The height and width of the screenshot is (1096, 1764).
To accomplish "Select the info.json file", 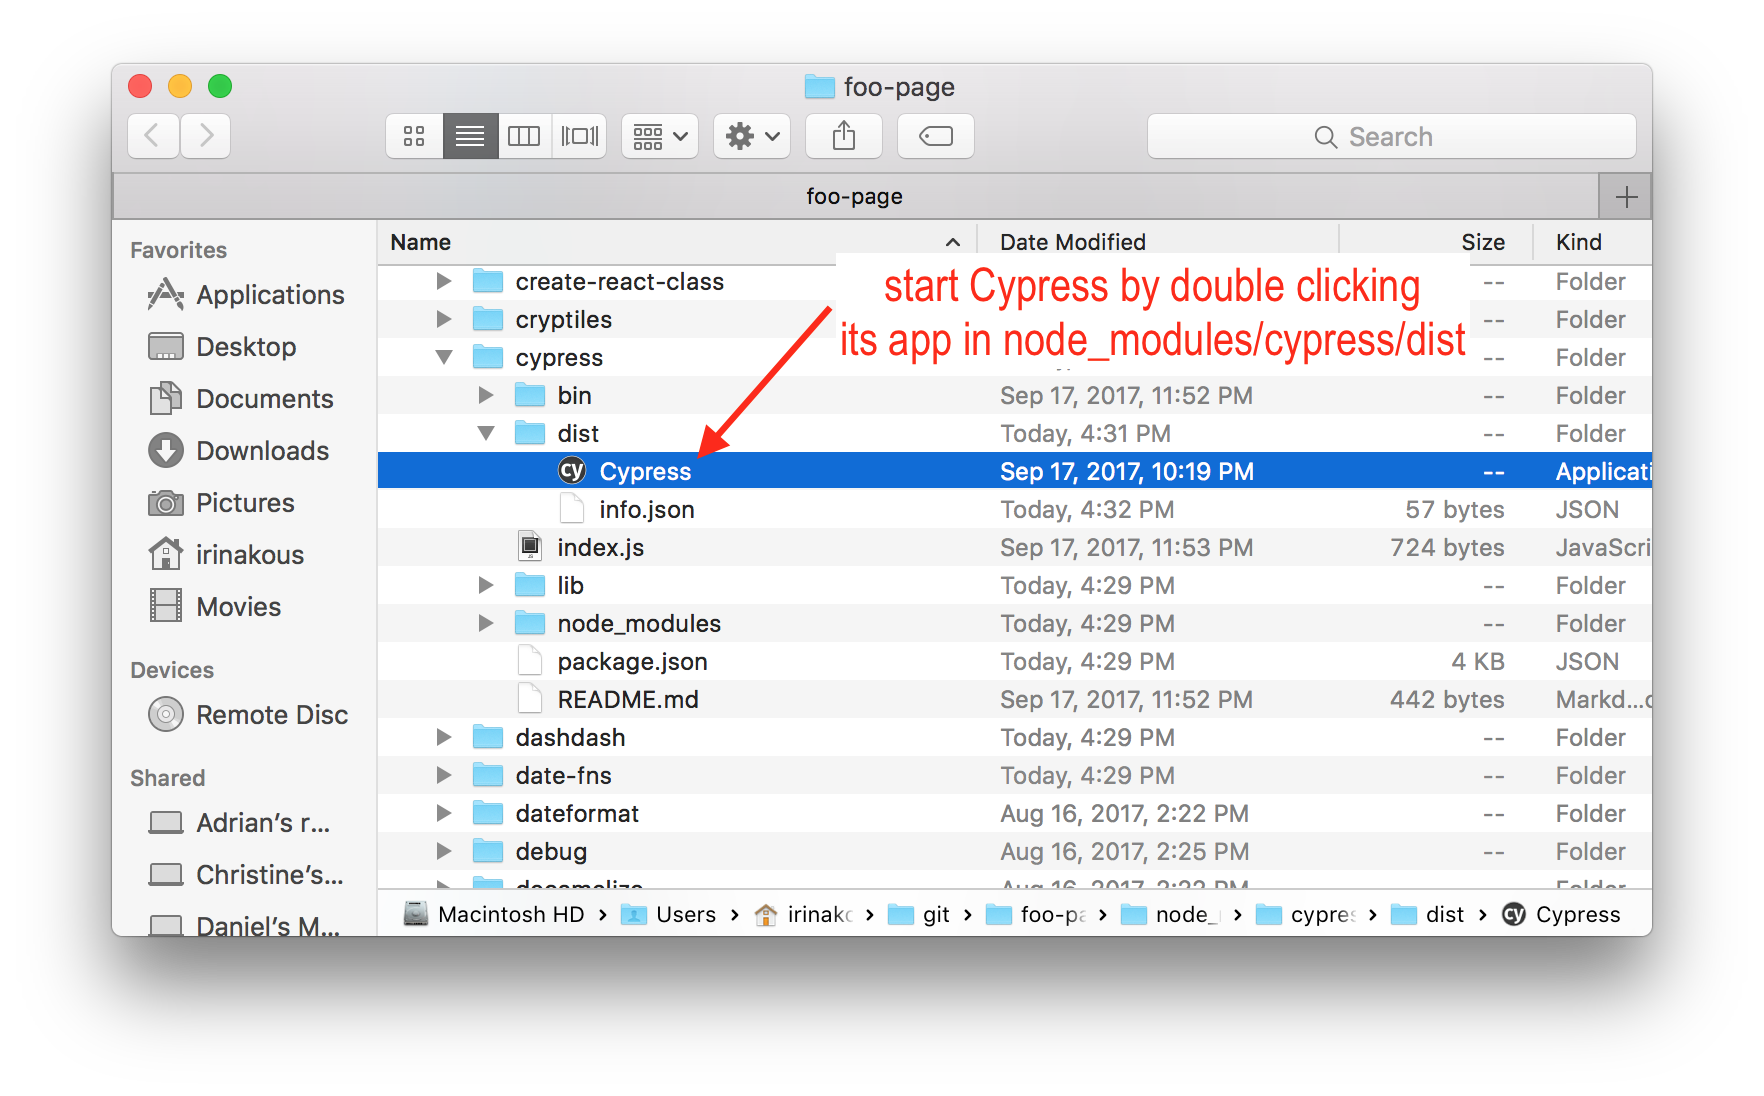I will tap(645, 509).
